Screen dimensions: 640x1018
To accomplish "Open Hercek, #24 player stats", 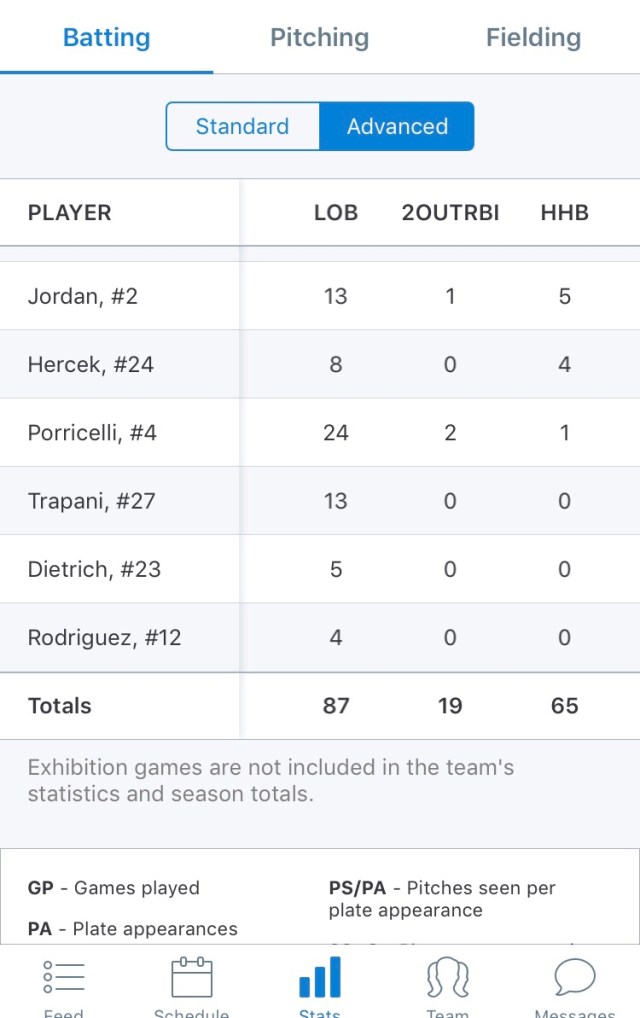I will (x=91, y=365).
